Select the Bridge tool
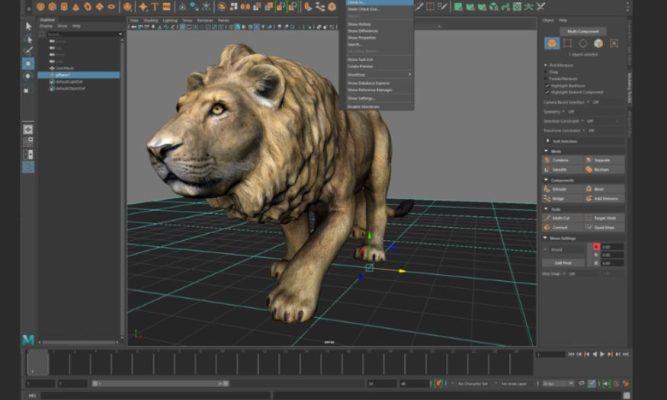The height and width of the screenshot is (400, 667). pos(557,199)
